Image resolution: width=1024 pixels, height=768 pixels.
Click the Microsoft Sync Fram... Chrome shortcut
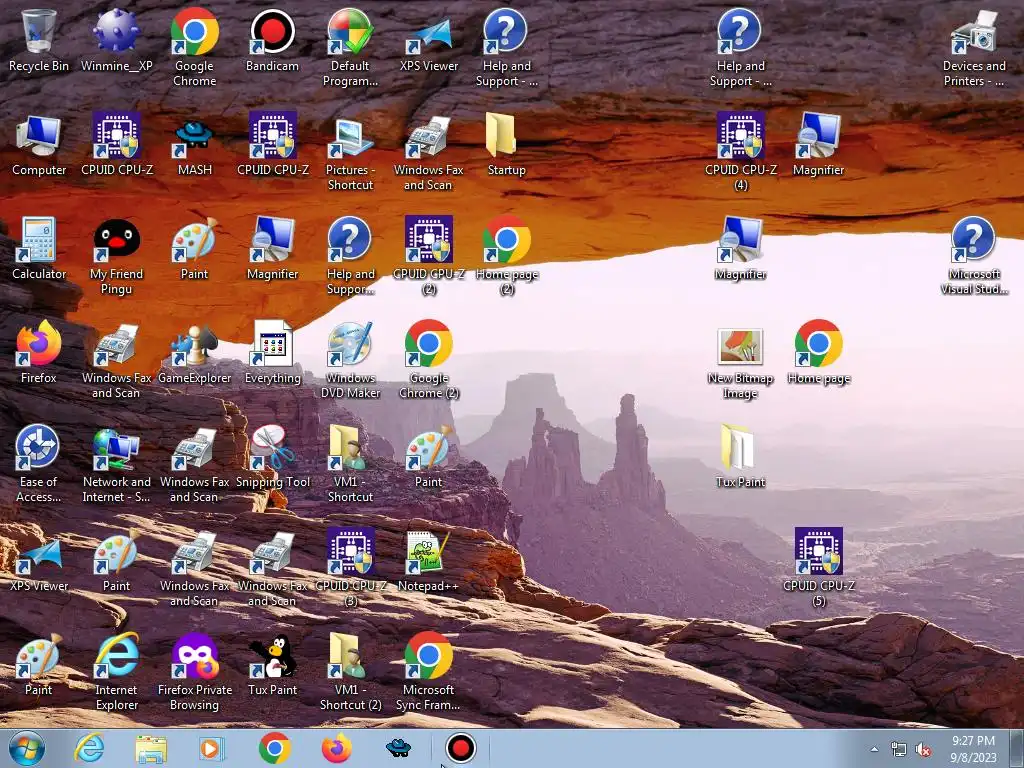tap(428, 671)
